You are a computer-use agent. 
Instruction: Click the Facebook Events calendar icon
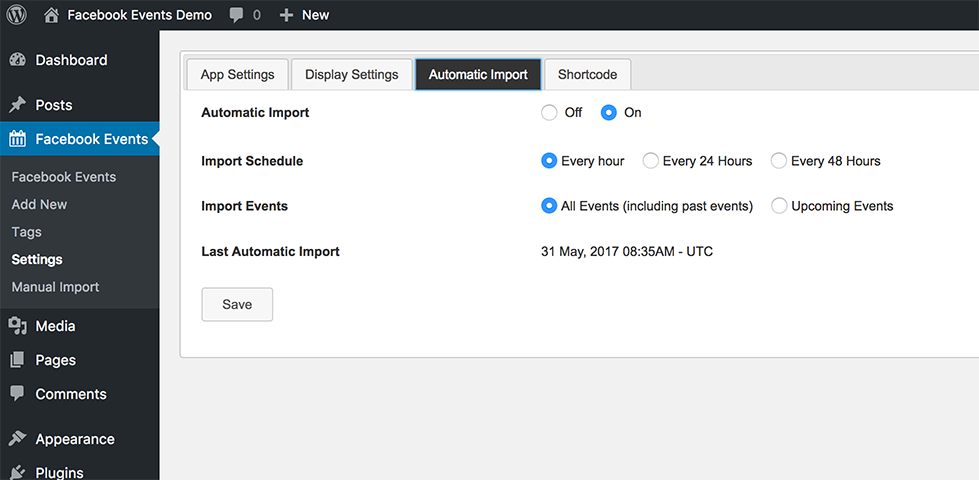18,139
